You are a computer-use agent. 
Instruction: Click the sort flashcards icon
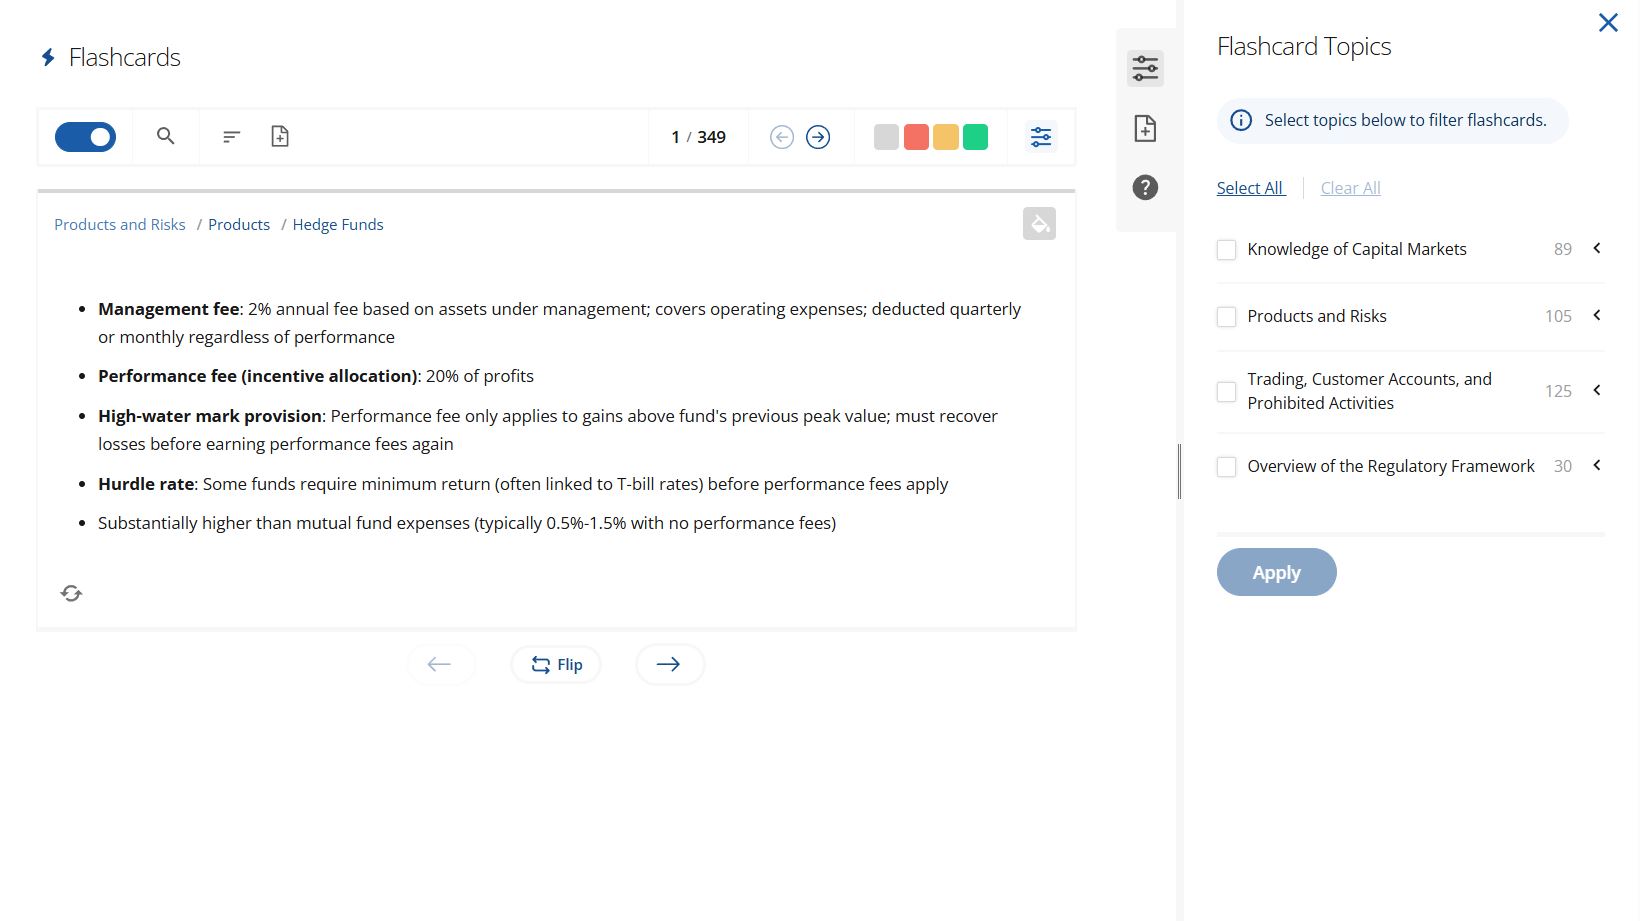[x=231, y=136]
